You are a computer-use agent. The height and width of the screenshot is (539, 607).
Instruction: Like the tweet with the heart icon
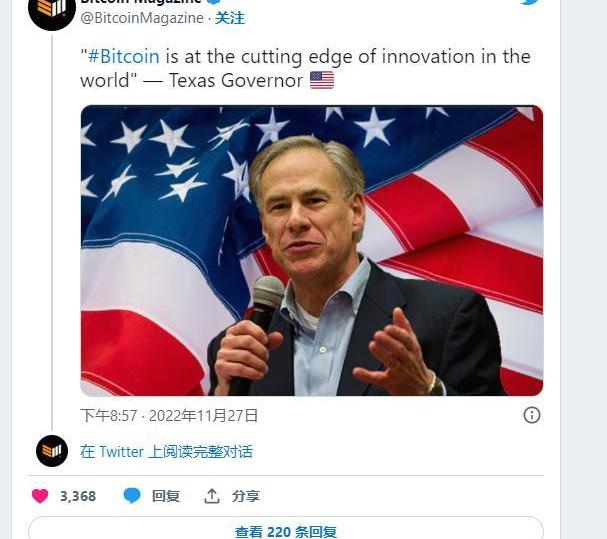(40, 496)
